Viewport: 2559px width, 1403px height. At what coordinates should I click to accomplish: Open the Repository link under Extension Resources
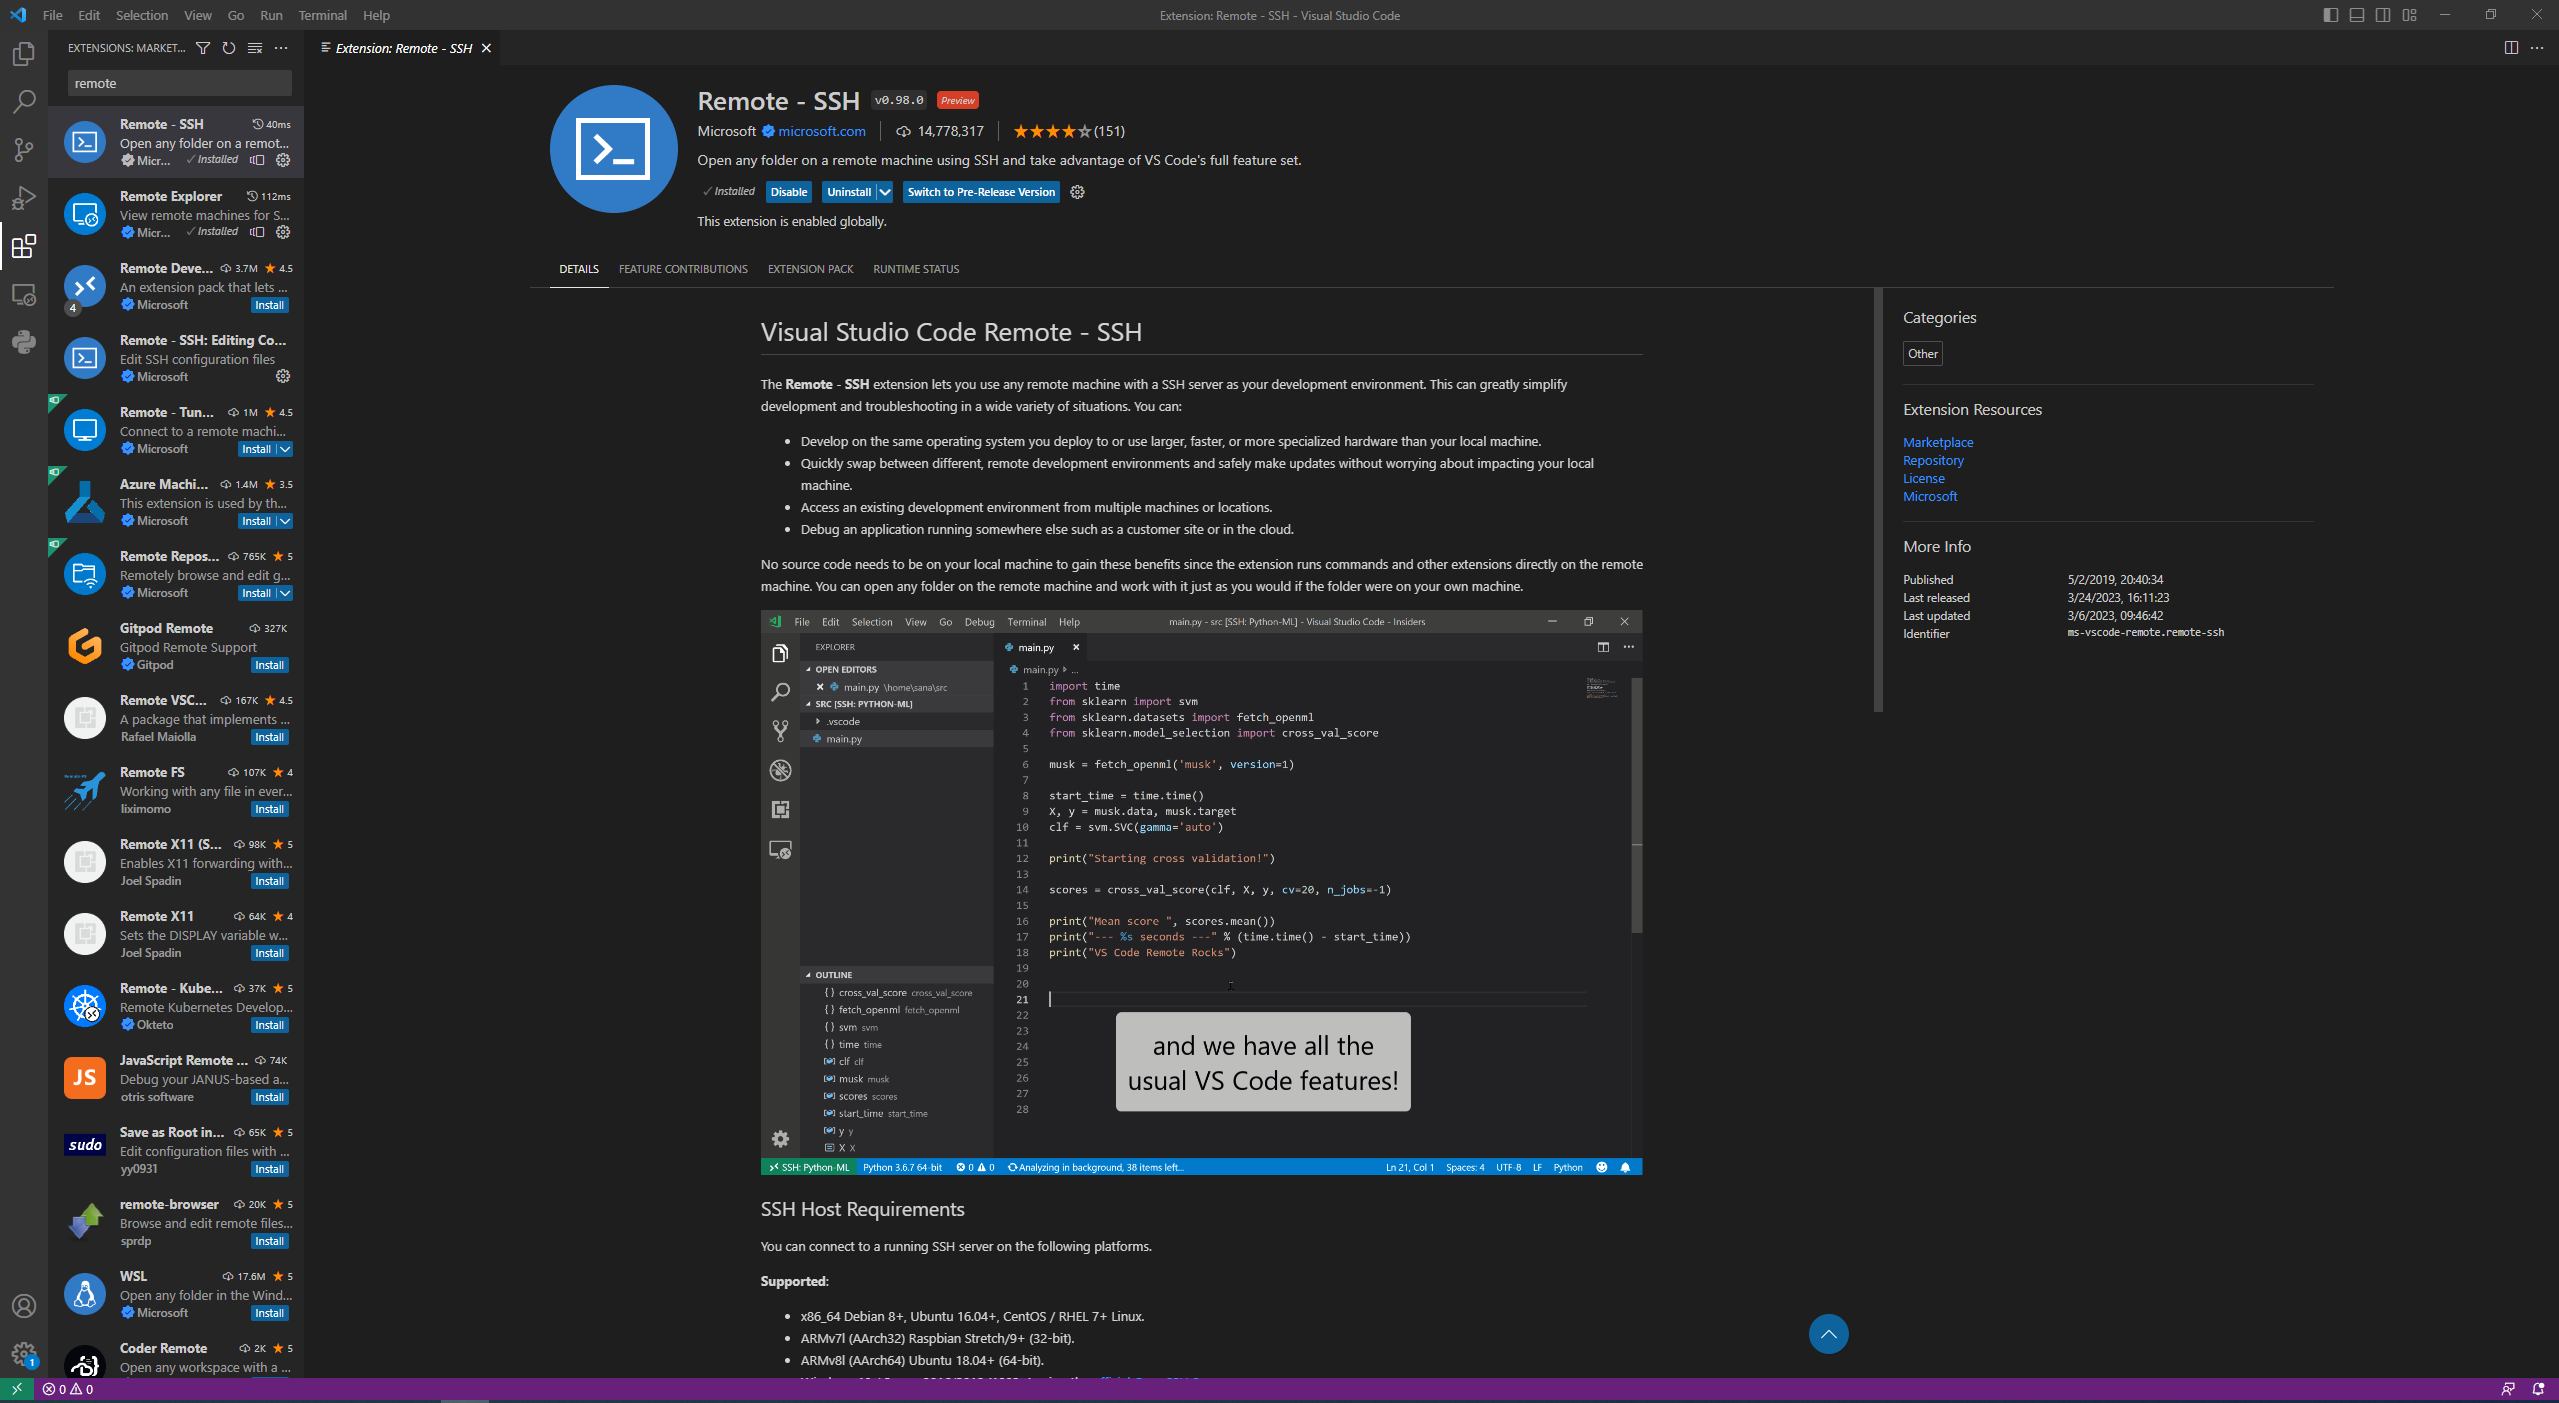pos(1933,460)
